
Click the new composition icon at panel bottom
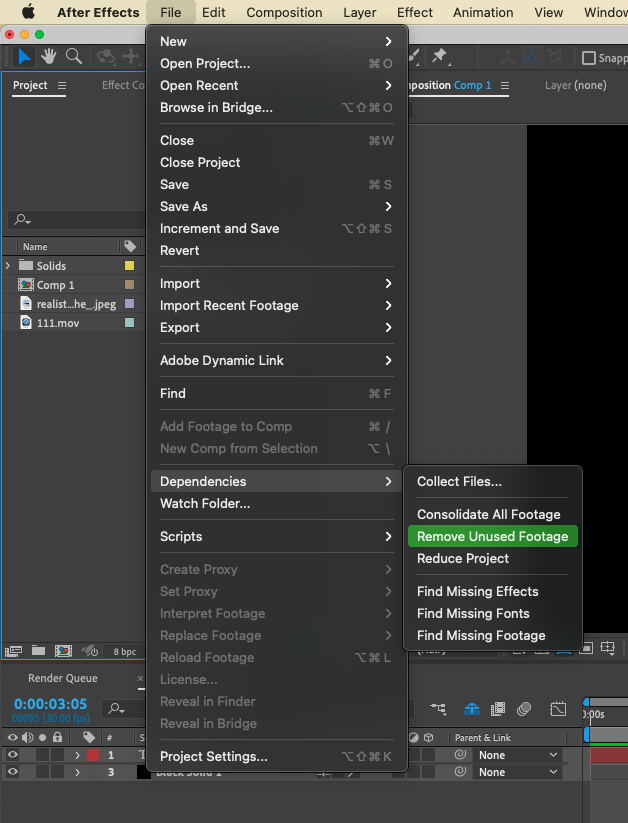[x=63, y=651]
